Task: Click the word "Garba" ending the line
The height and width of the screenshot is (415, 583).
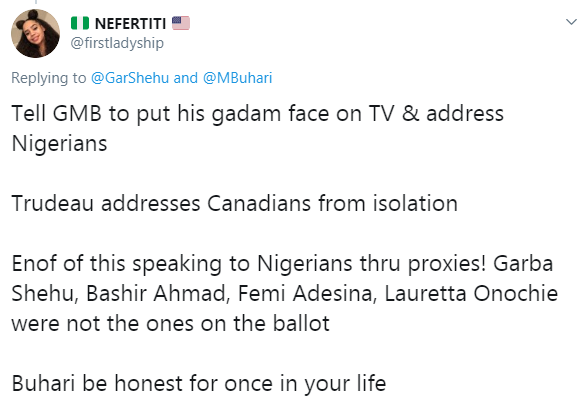Action: tap(523, 264)
